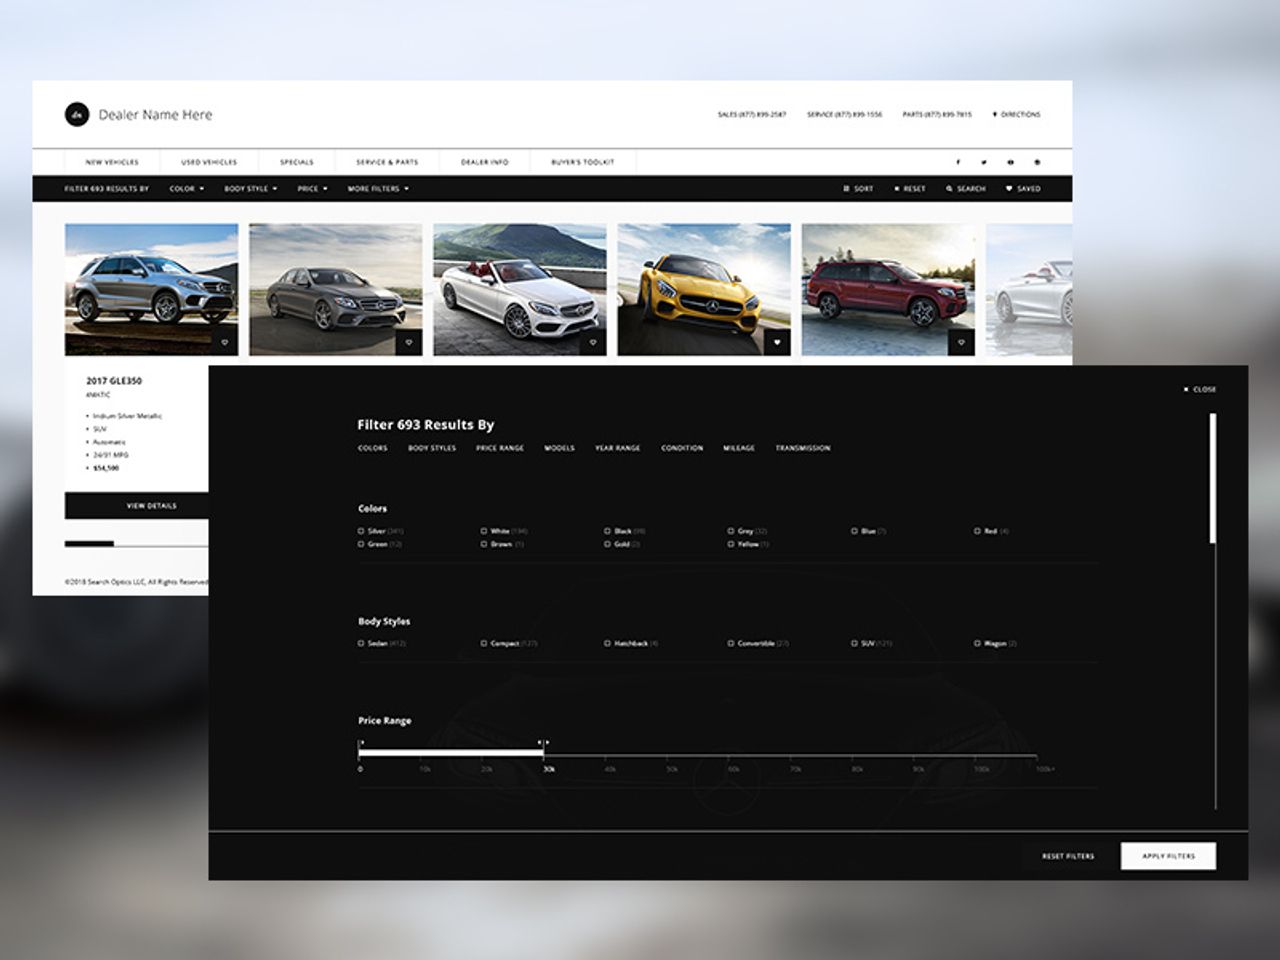Check the Green color filter
Image resolution: width=1280 pixels, height=960 pixels.
click(361, 544)
